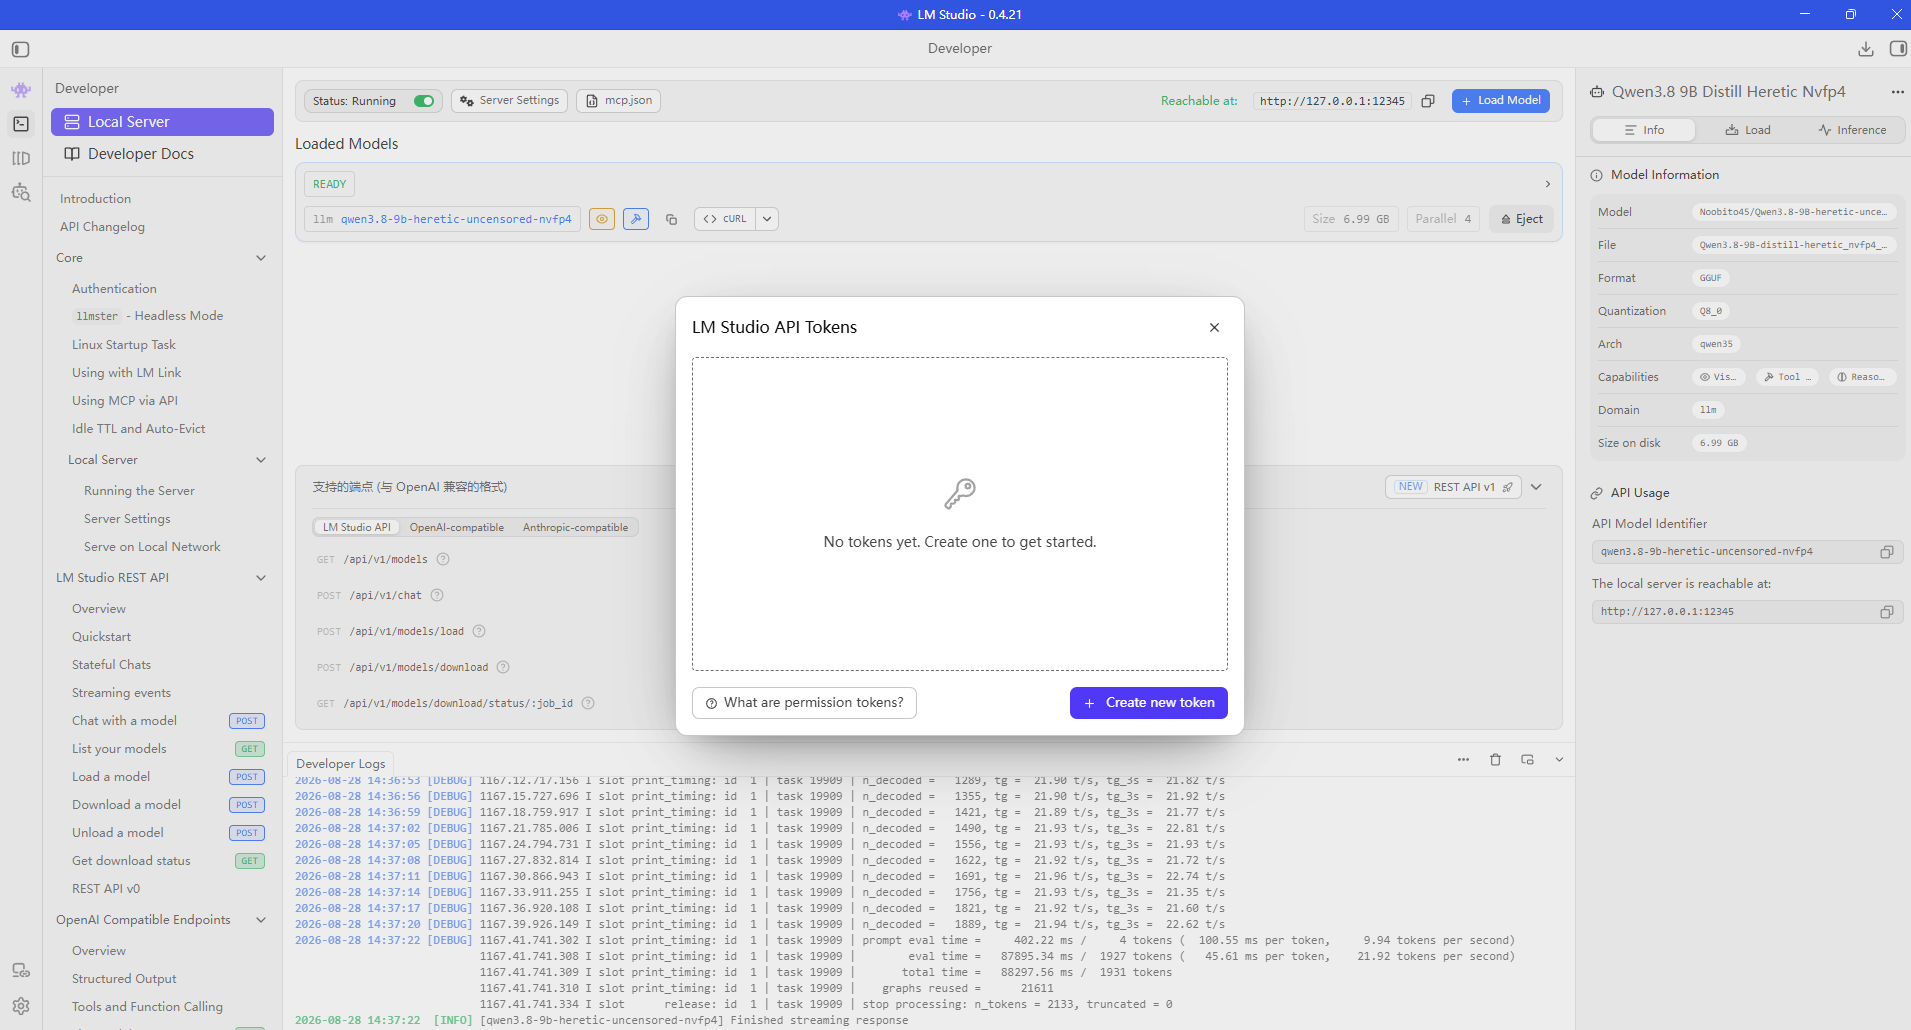Switch to the LM Studio API tab
Screen dimensions: 1911x1030
(x=357, y=528)
